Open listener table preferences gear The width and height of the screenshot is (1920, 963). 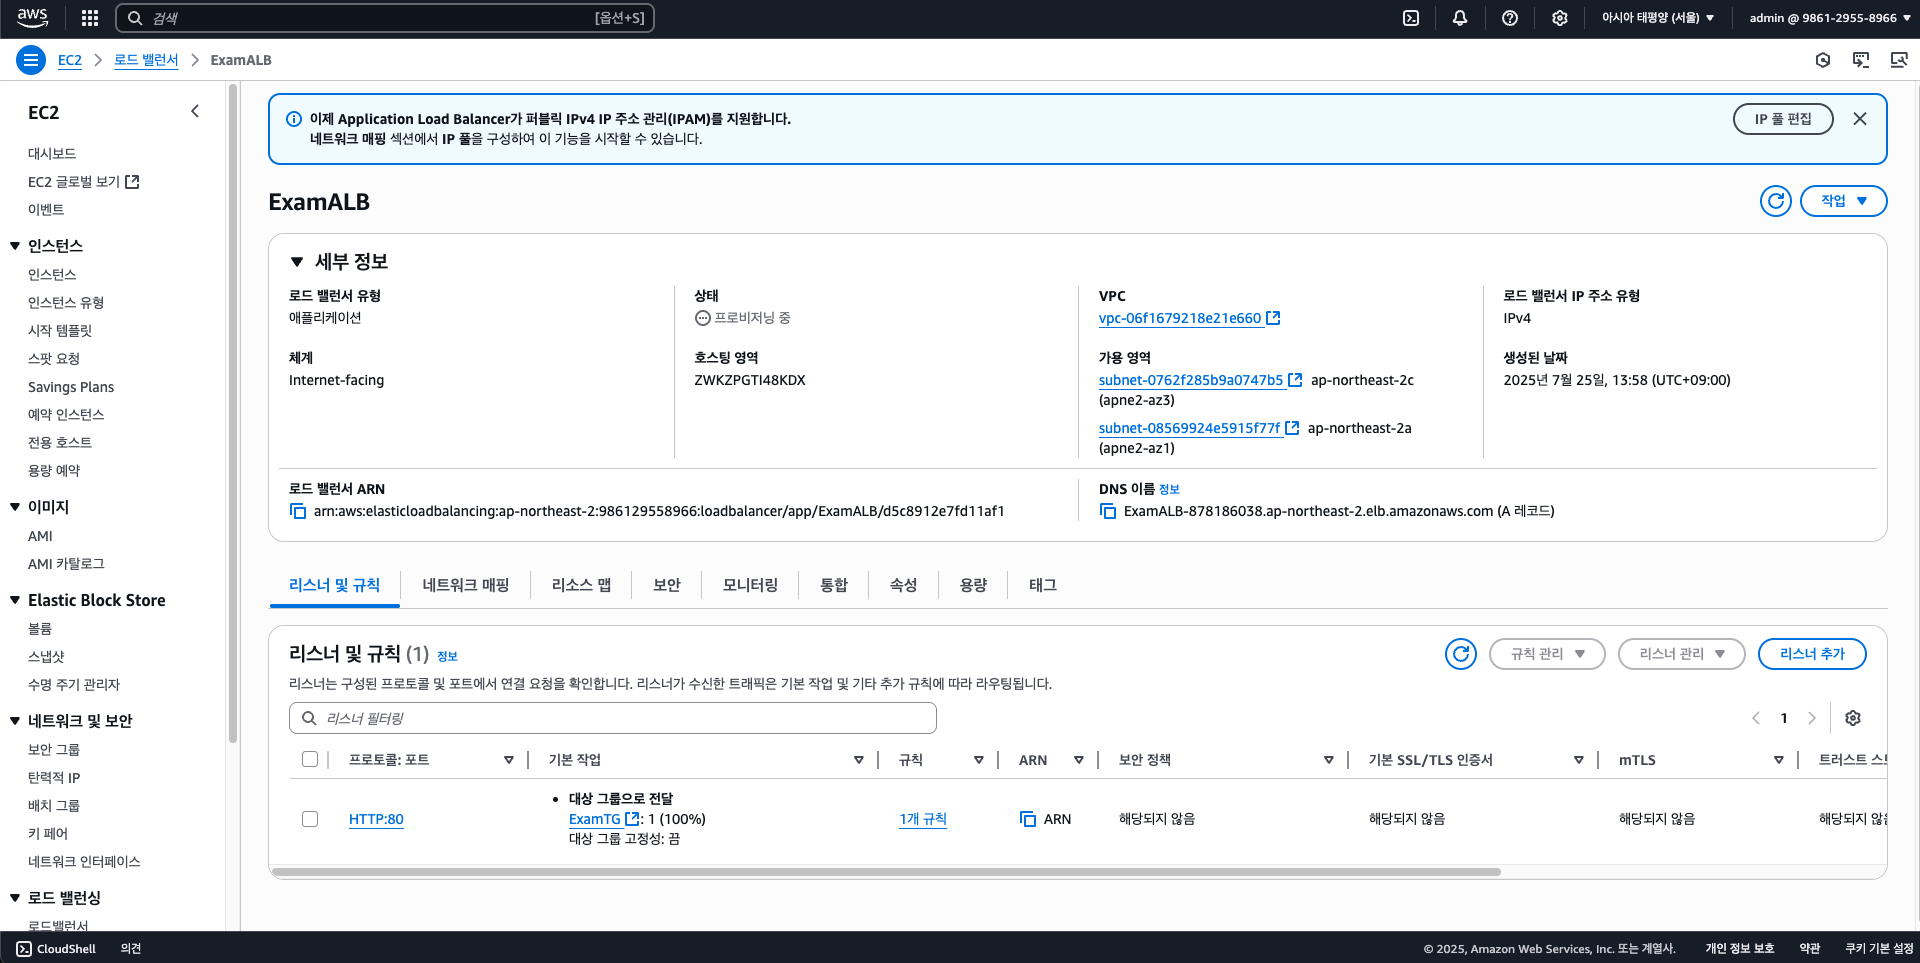[1853, 718]
